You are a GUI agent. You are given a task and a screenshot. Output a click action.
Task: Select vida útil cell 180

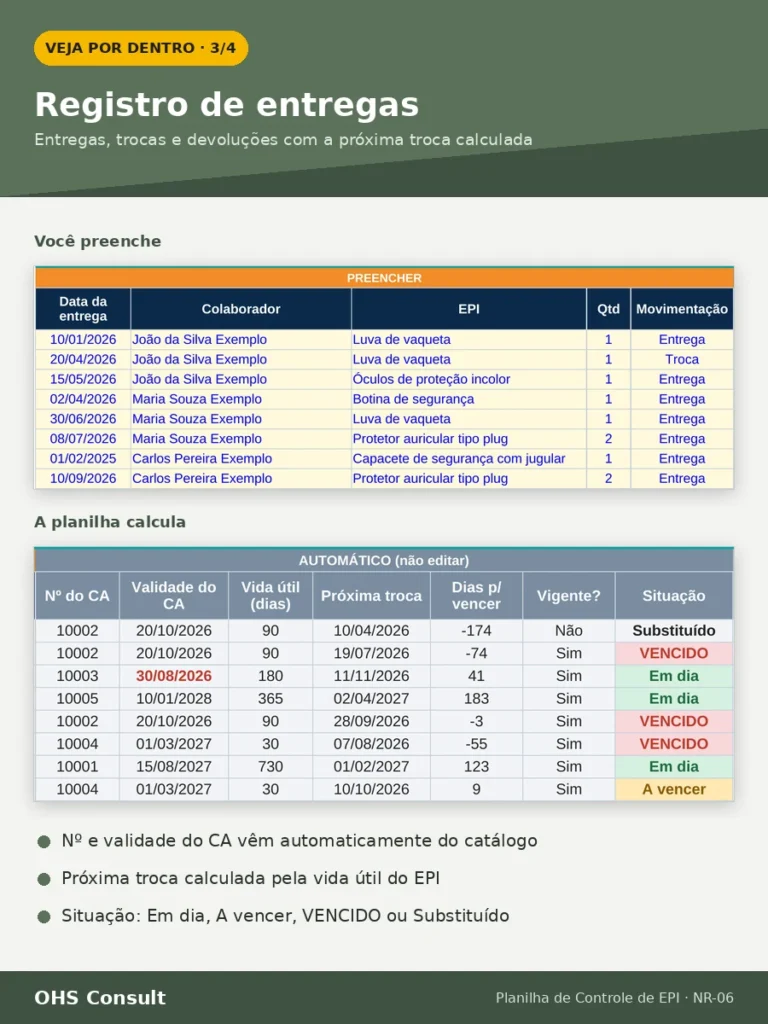(270, 676)
